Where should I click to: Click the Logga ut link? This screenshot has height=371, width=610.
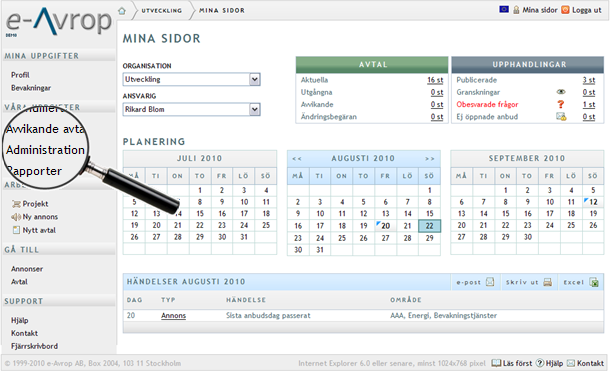[587, 10]
